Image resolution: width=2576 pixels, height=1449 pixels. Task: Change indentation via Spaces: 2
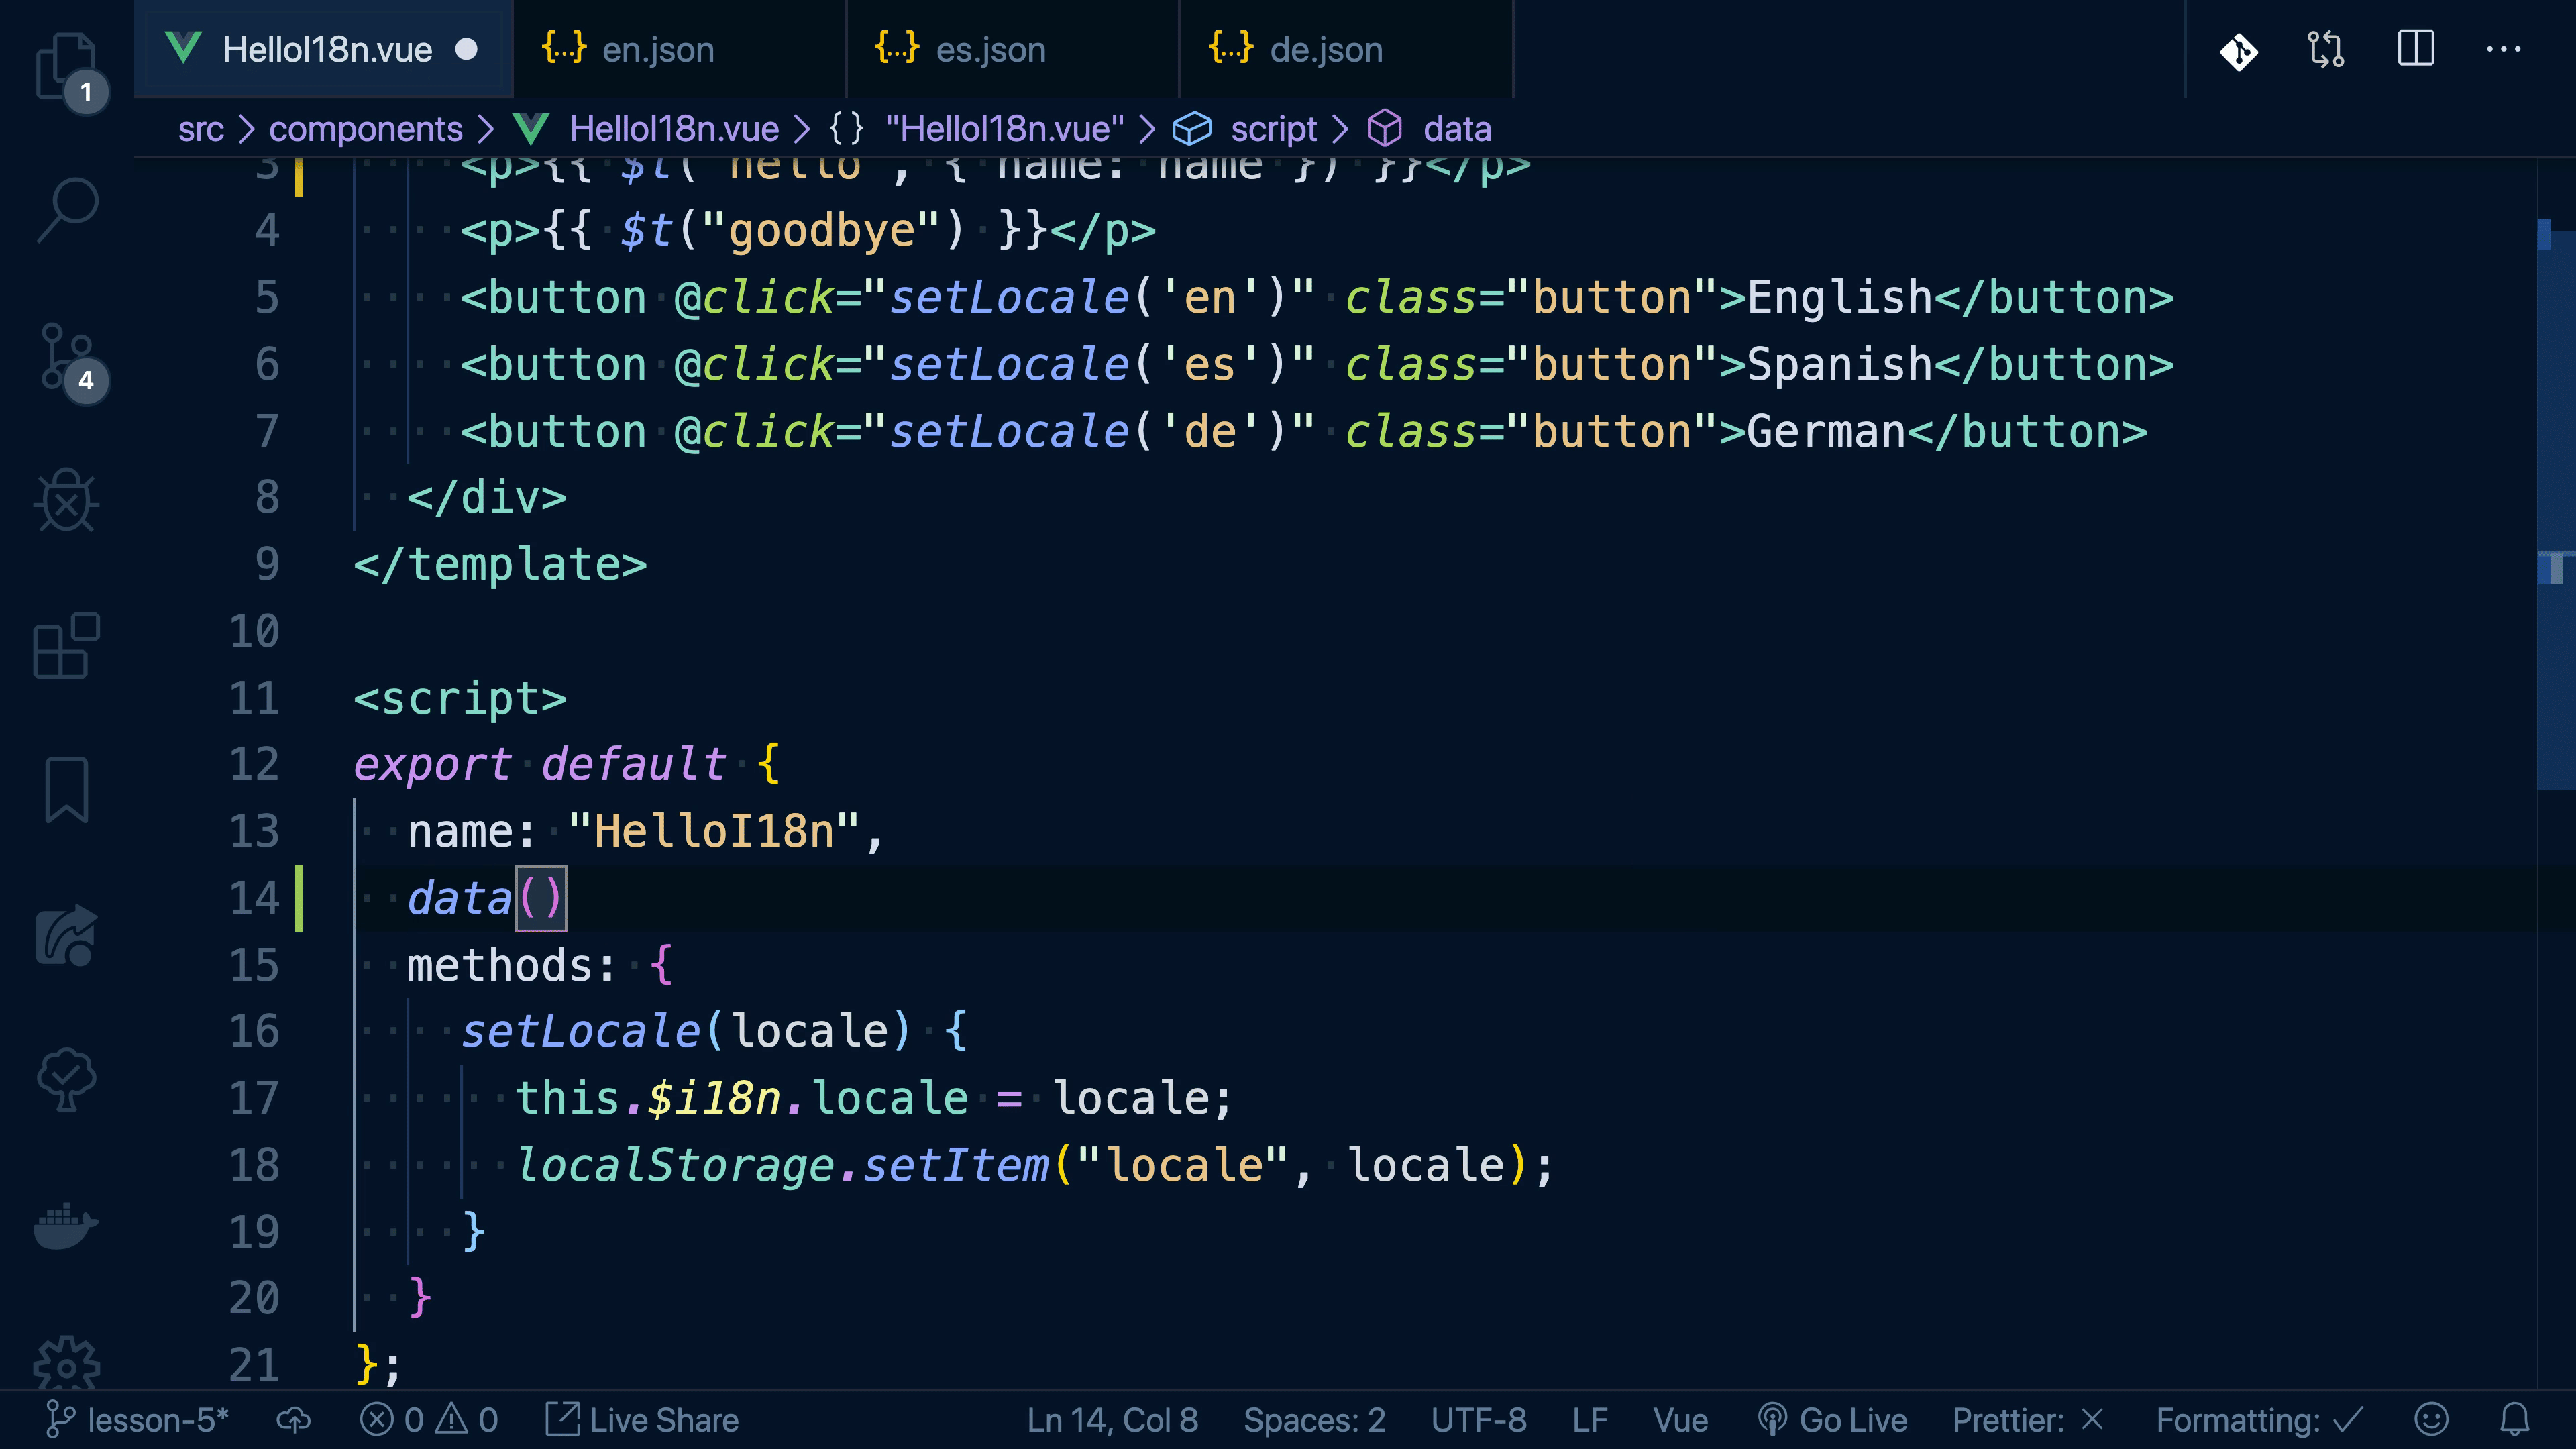[1314, 1420]
